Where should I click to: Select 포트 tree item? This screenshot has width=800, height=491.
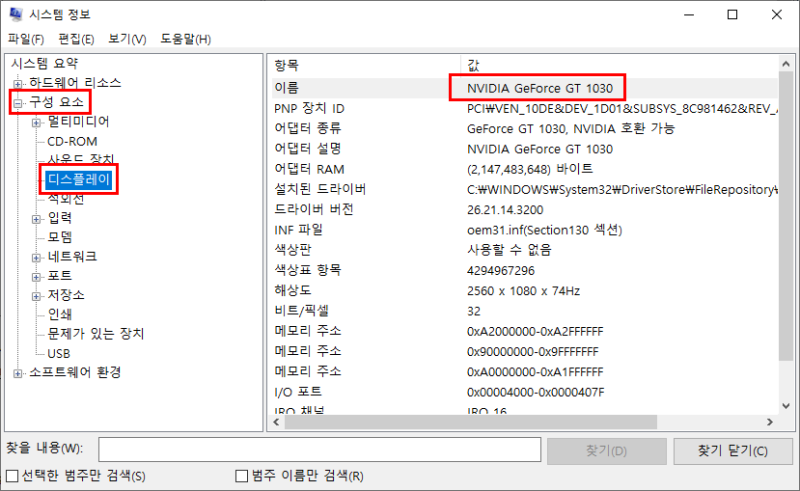(60, 276)
